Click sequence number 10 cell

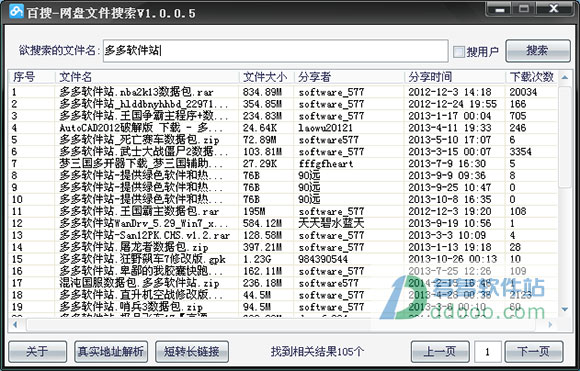(17, 199)
